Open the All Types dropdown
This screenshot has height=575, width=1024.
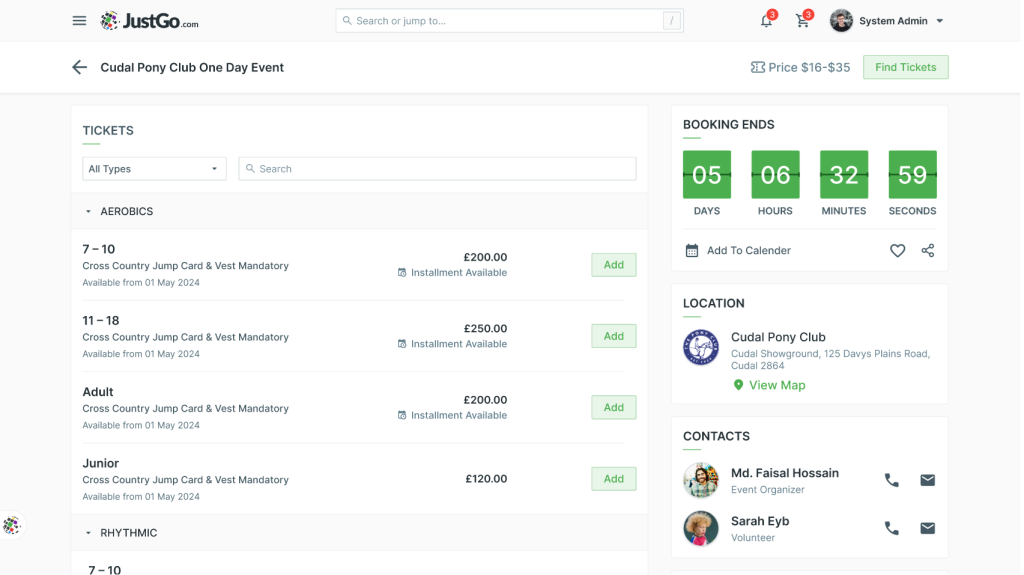click(154, 169)
